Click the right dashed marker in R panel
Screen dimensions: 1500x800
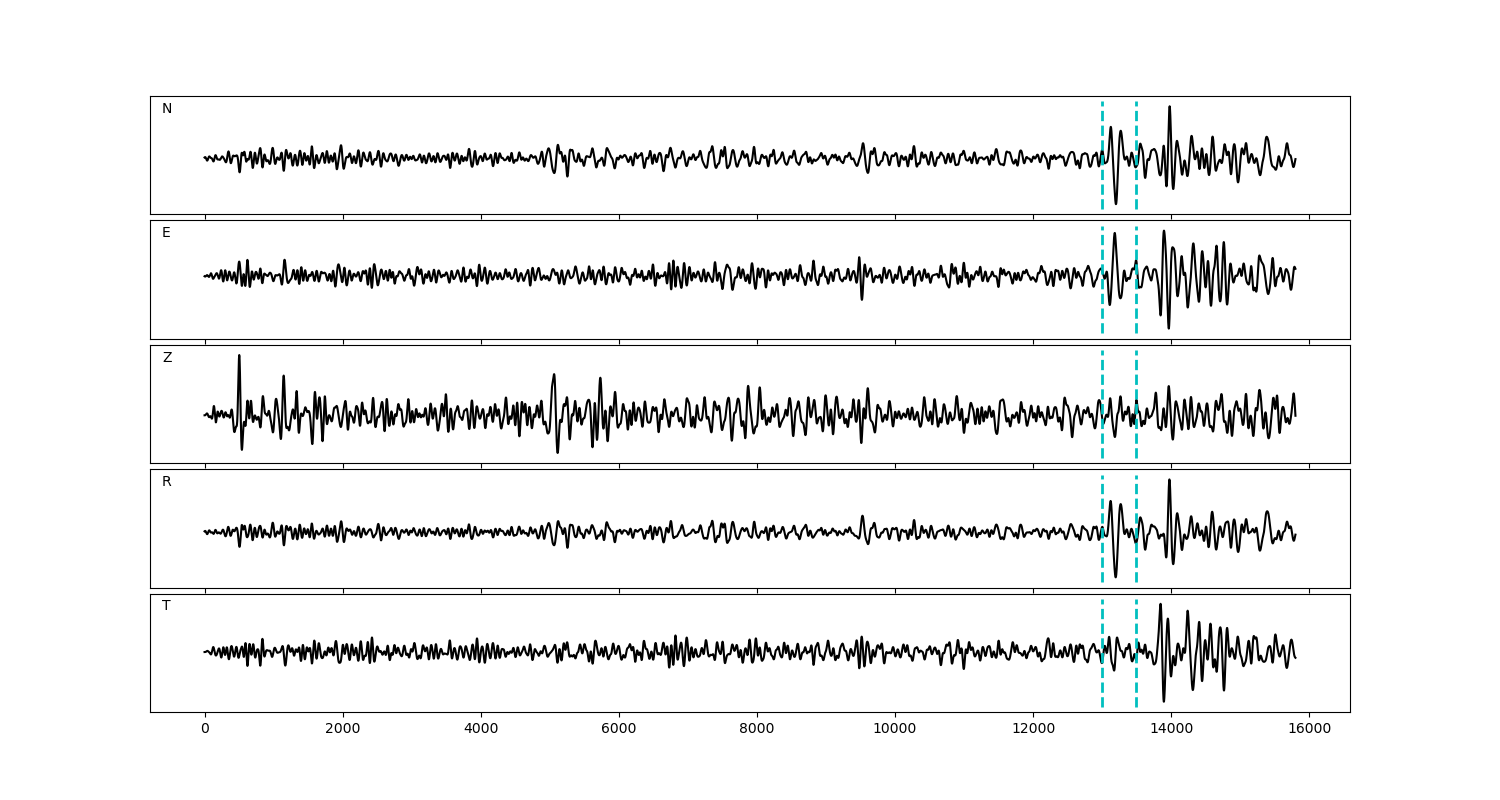pos(1136,560)
